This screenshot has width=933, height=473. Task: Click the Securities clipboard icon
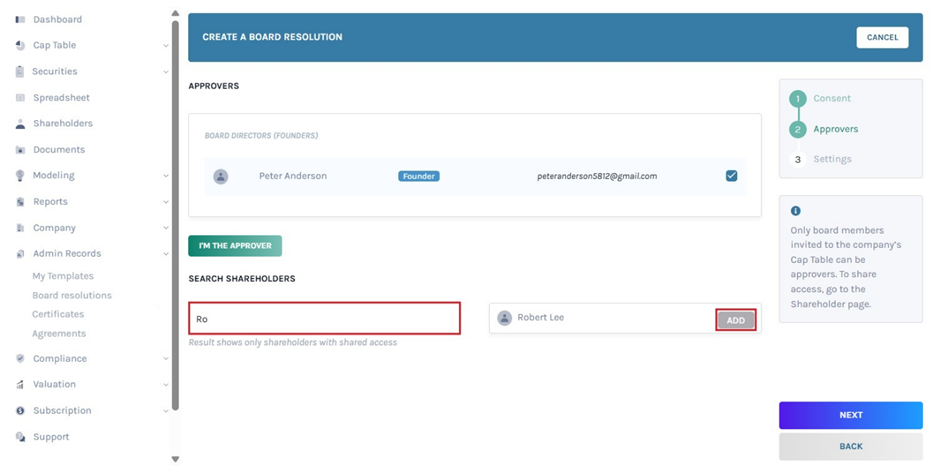(20, 72)
